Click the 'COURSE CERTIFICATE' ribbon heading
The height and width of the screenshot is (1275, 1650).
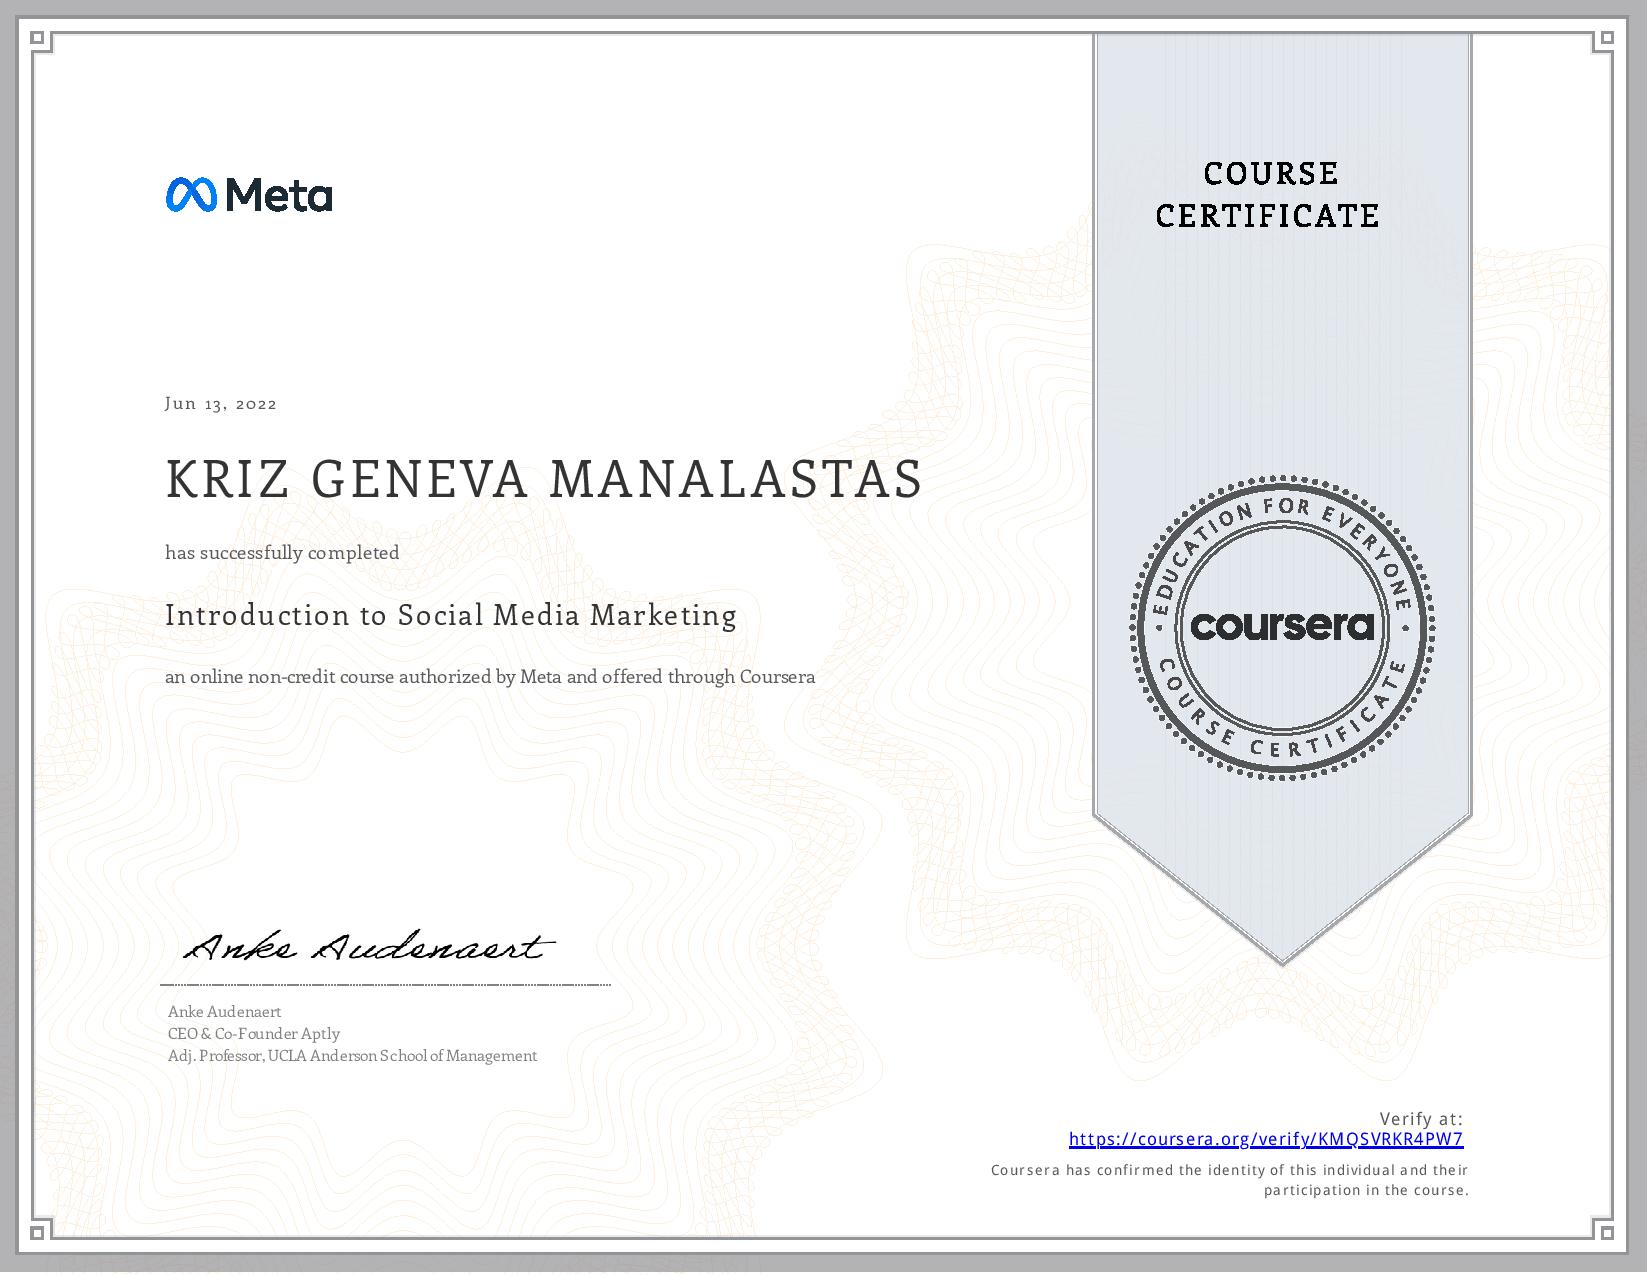coord(1268,194)
